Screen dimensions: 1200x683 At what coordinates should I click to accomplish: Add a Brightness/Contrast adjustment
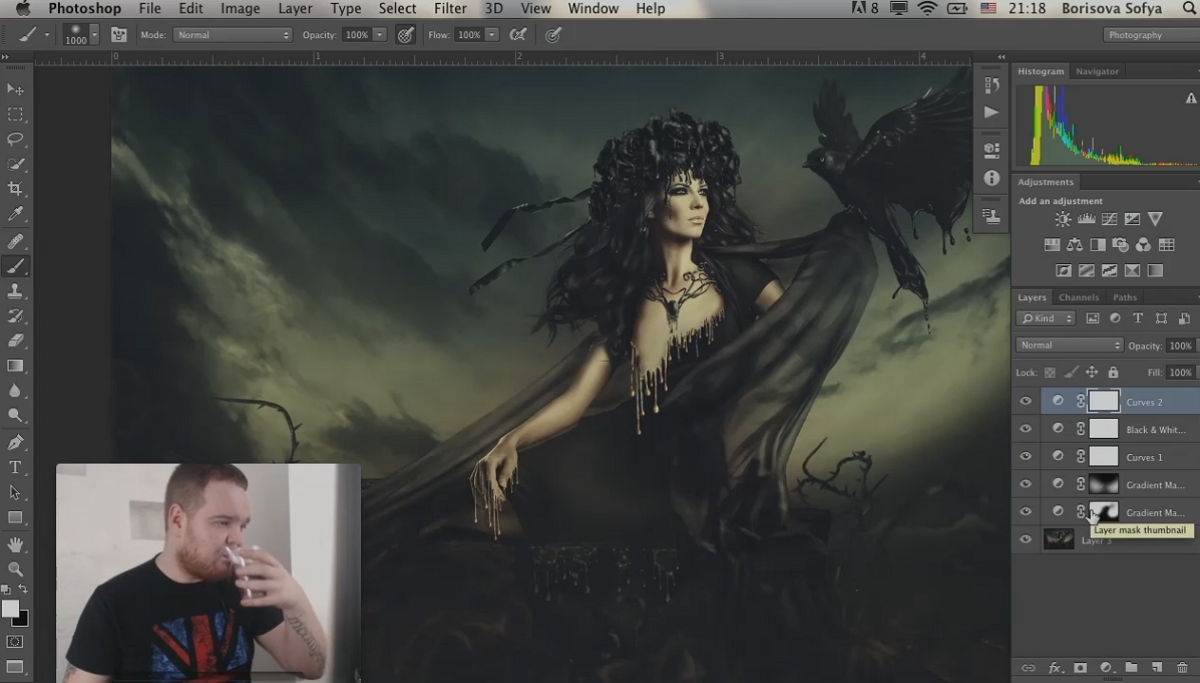tap(1062, 219)
